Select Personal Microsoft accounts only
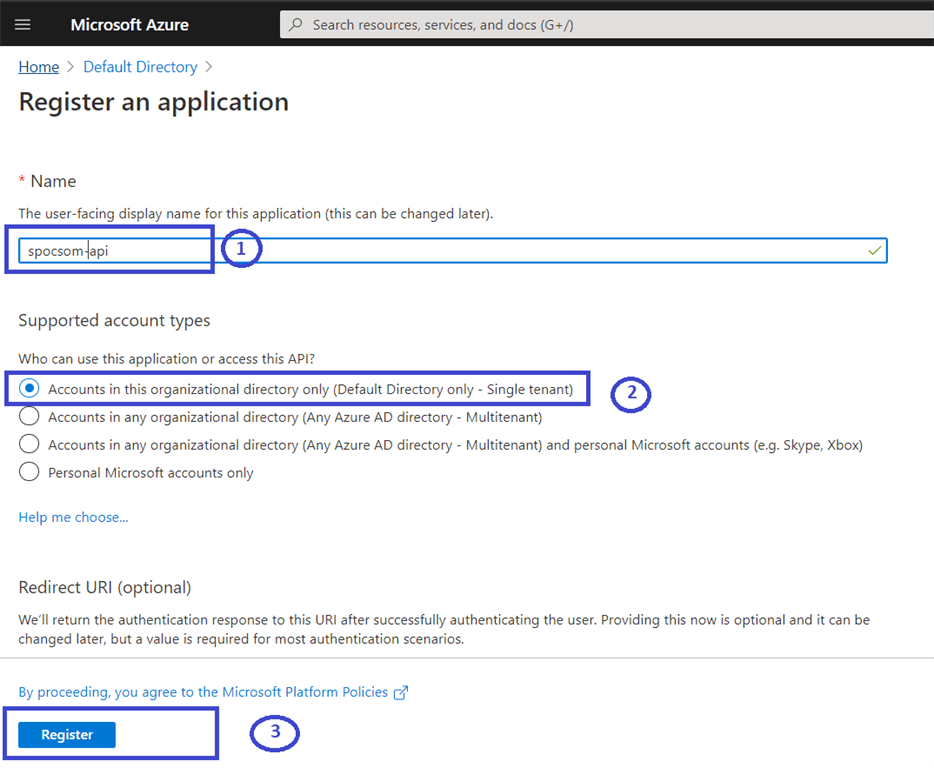 click(30, 472)
